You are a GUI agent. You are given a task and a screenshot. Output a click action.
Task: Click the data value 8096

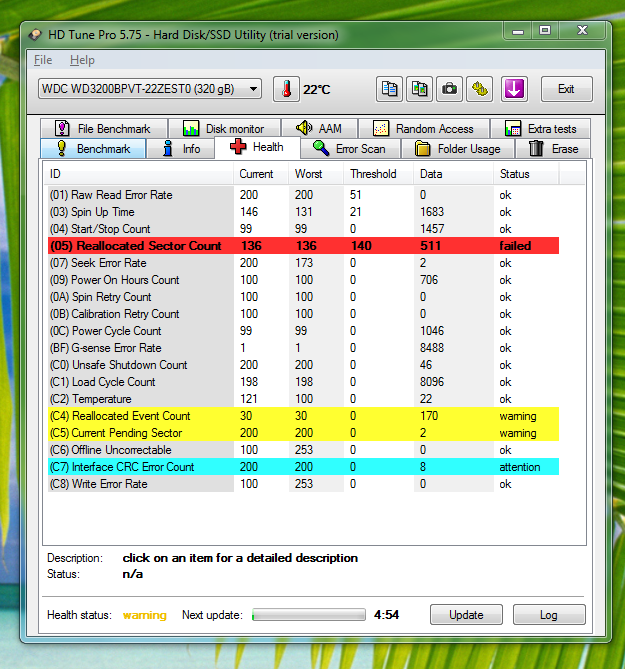click(x=432, y=382)
